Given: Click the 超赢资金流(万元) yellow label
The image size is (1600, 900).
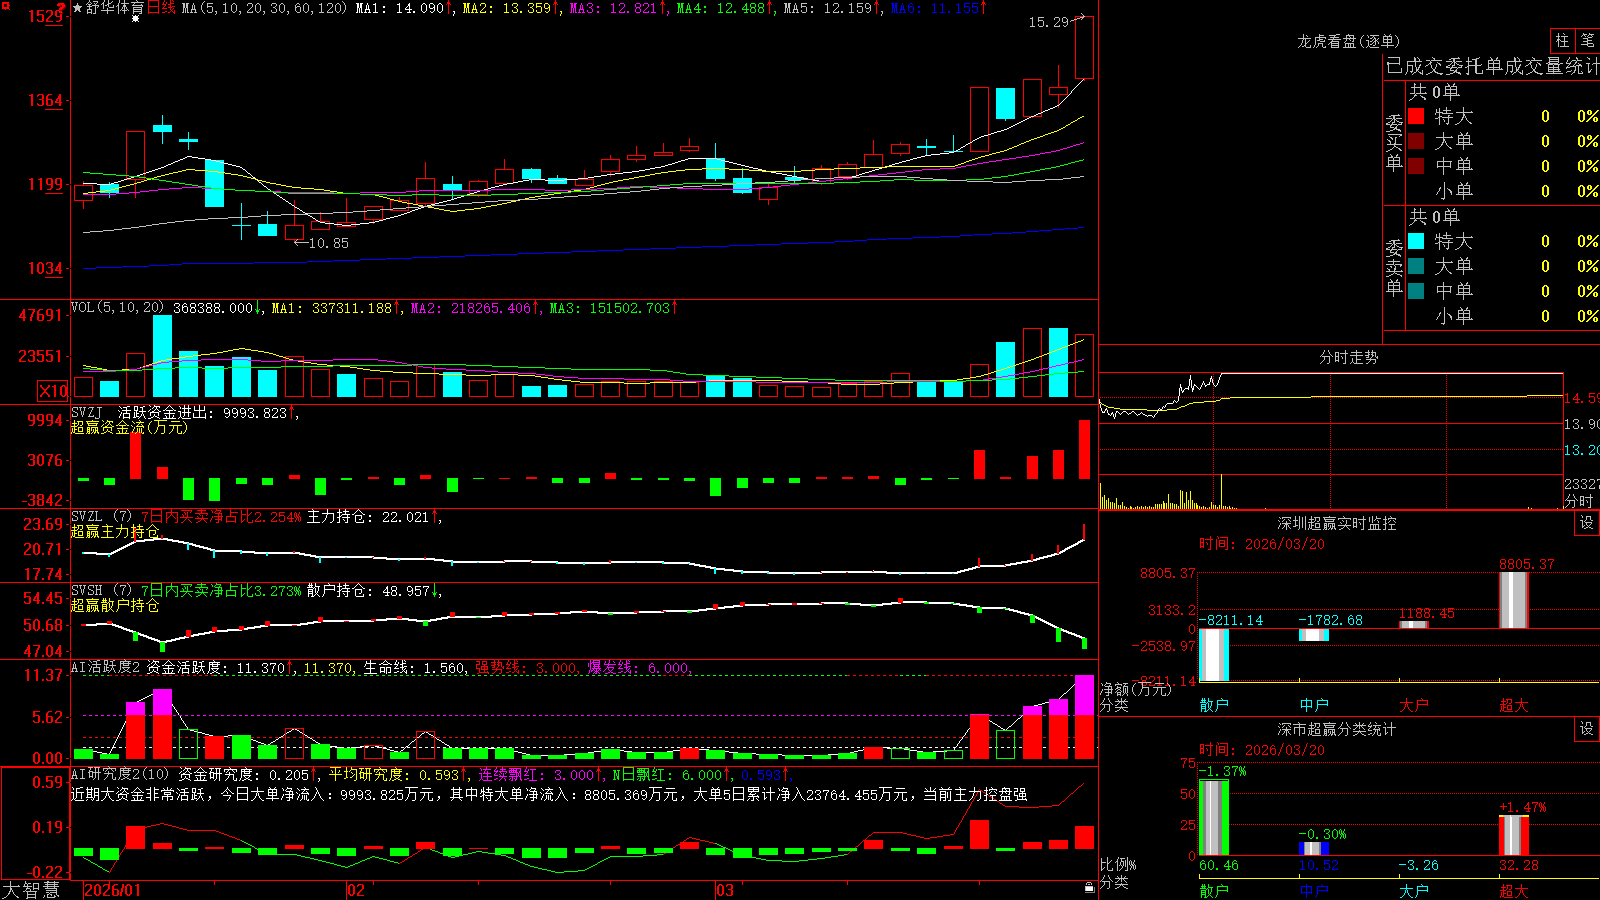Looking at the screenshot, I should (x=129, y=427).
